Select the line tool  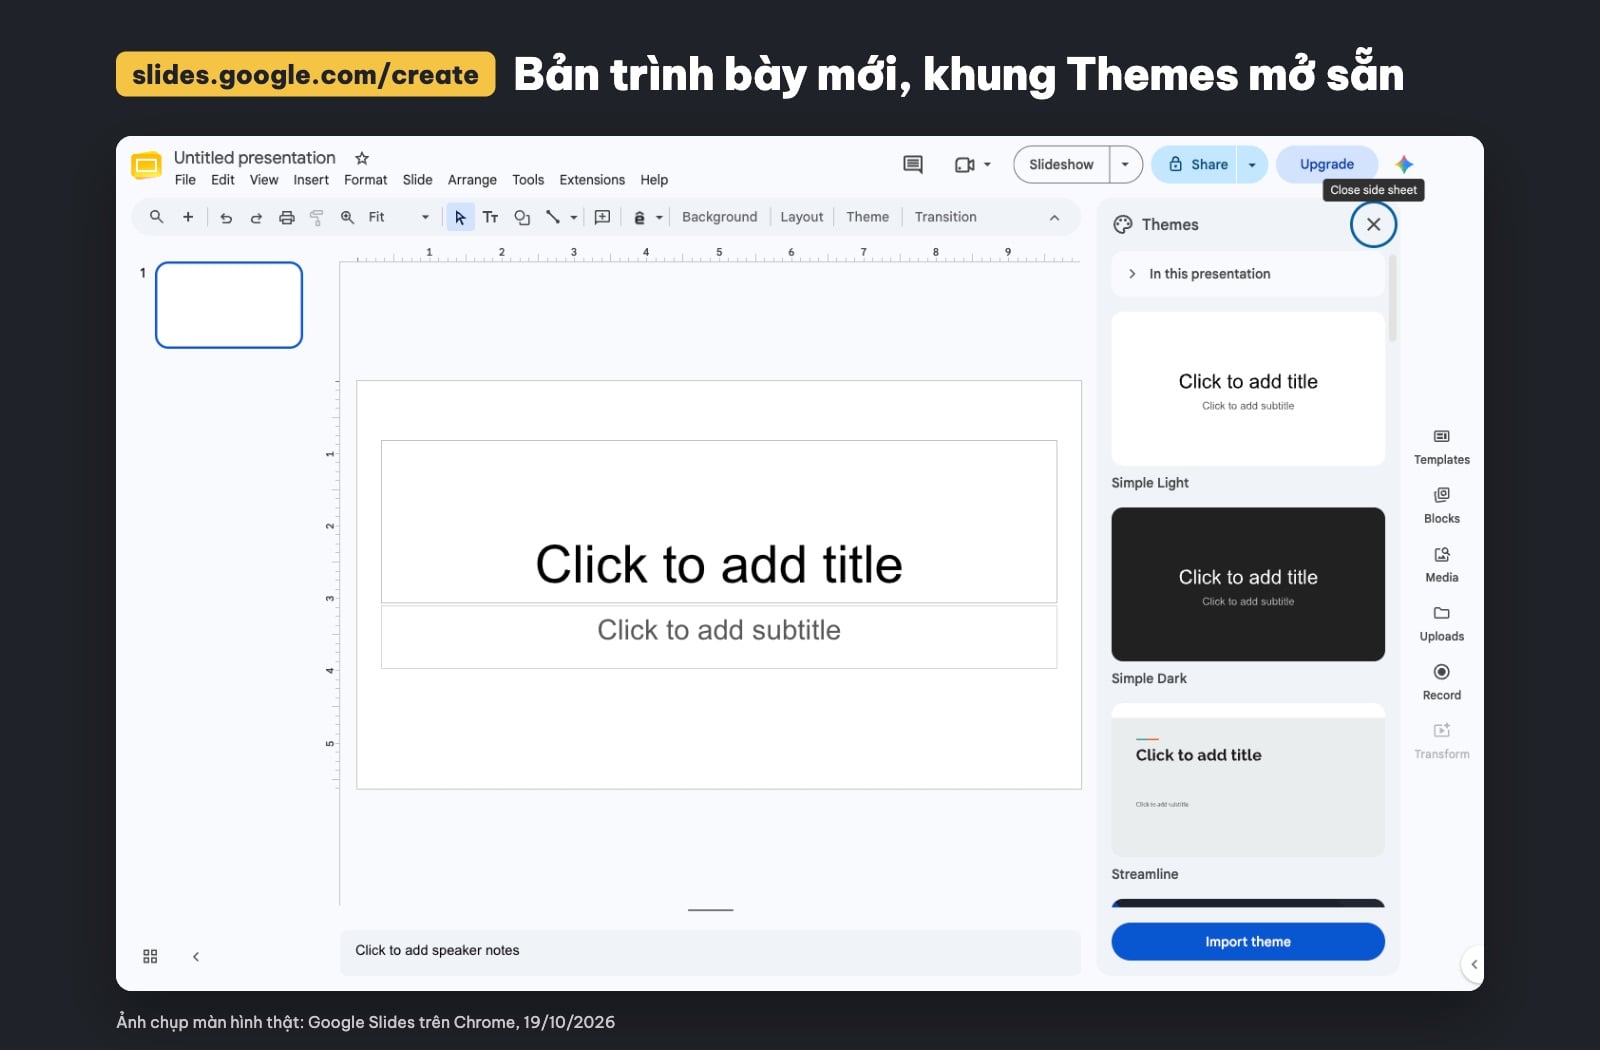coord(553,217)
